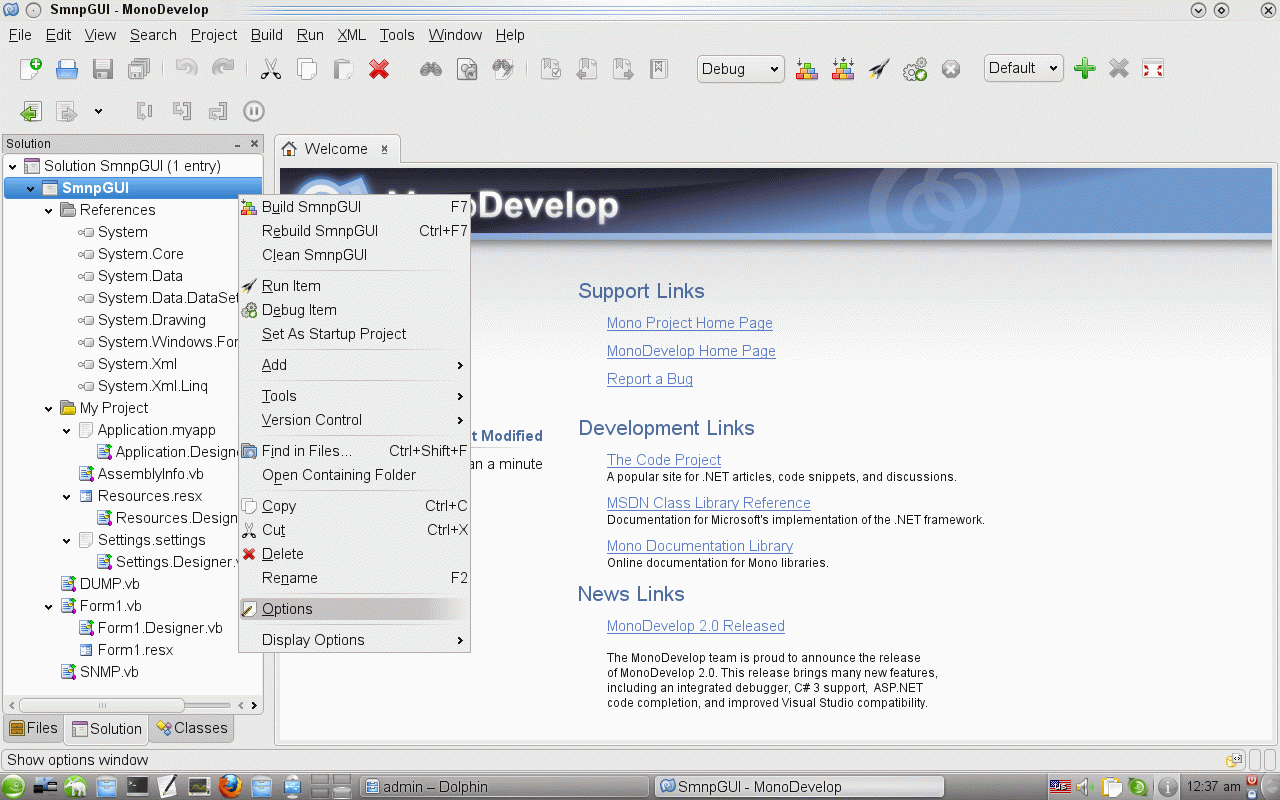Click the blue Open file toolbar icon
The image size is (1280, 800).
67,69
